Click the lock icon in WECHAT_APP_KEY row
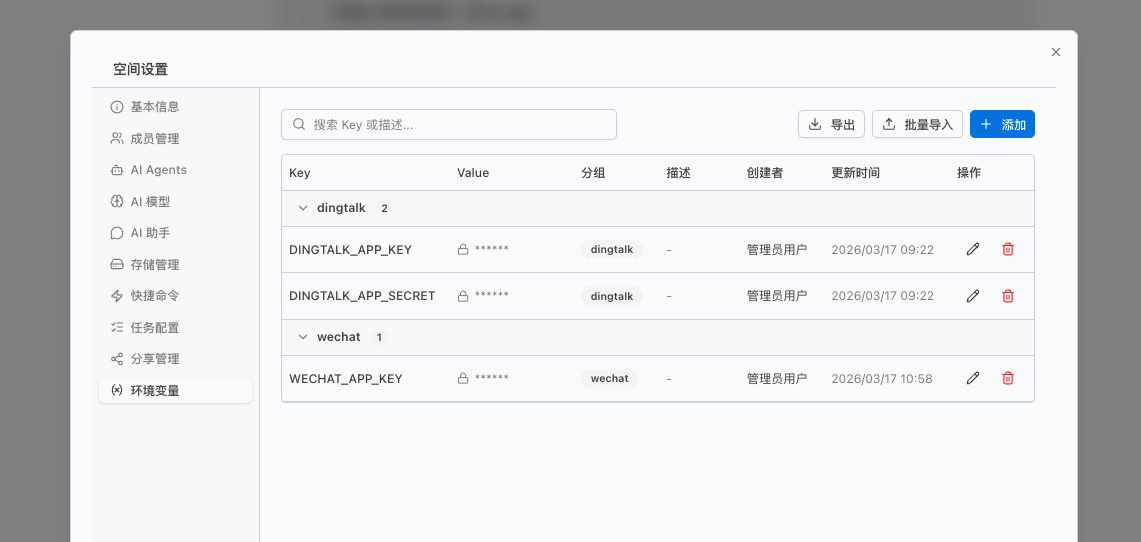 [463, 379]
